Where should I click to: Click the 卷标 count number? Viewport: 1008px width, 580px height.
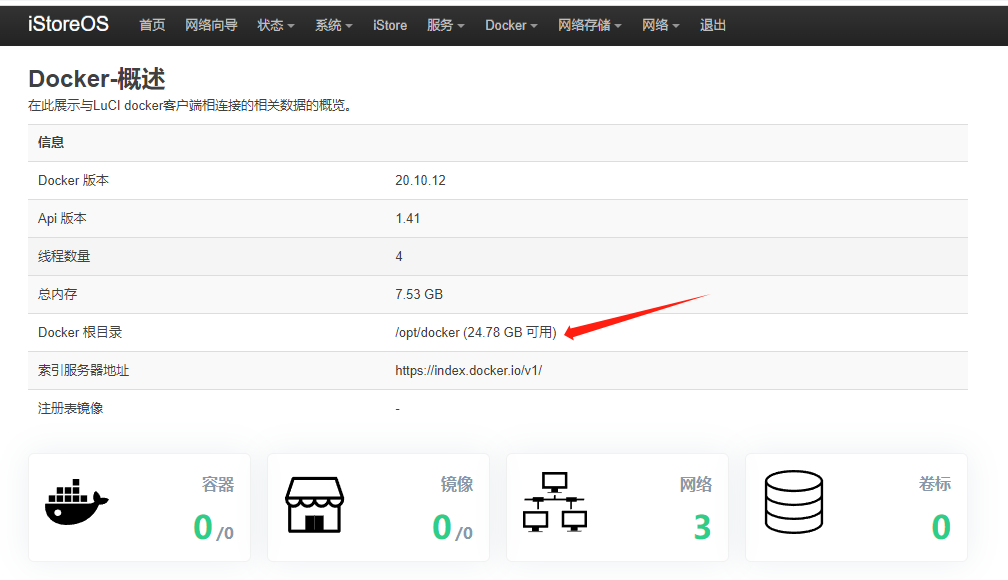click(940, 527)
